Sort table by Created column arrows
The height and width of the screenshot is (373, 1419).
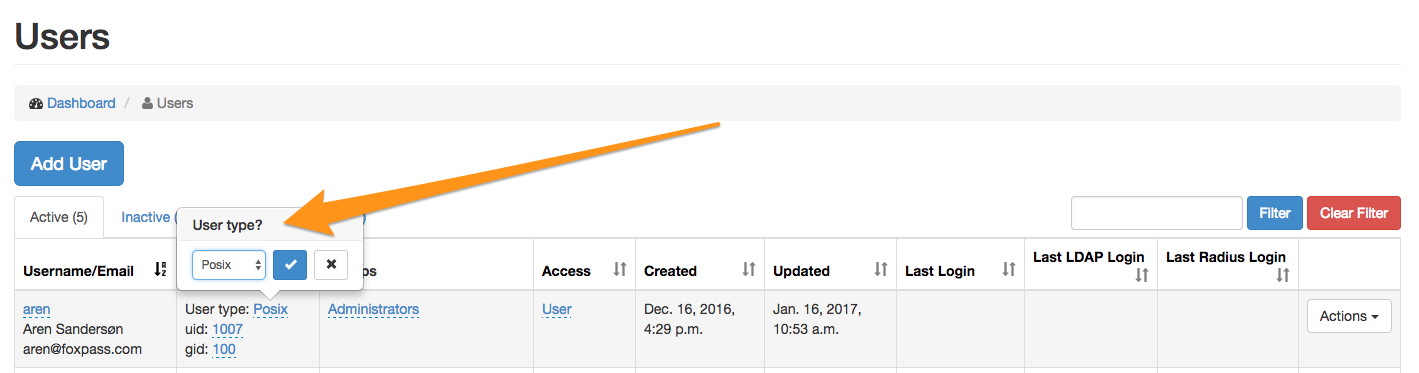coord(749,270)
